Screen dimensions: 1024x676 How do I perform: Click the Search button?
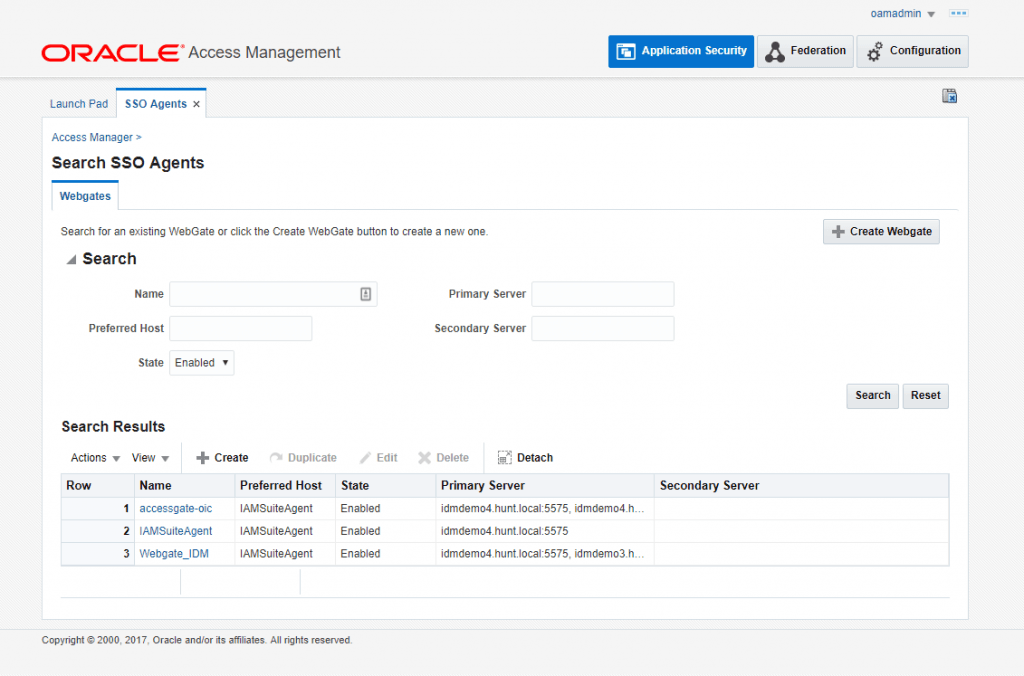872,396
